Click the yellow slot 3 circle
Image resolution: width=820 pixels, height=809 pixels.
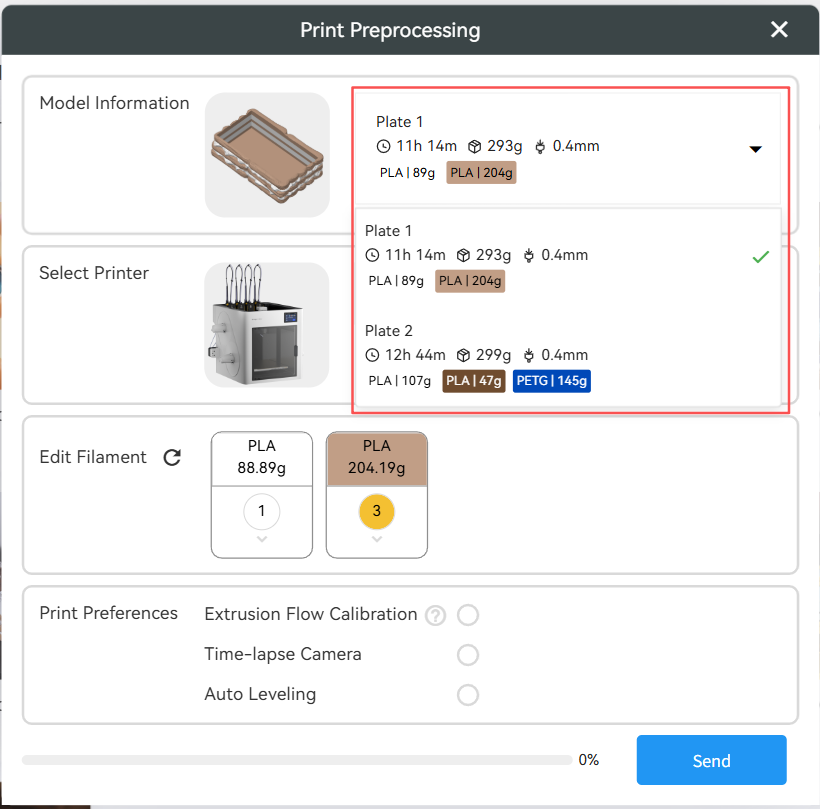click(377, 512)
